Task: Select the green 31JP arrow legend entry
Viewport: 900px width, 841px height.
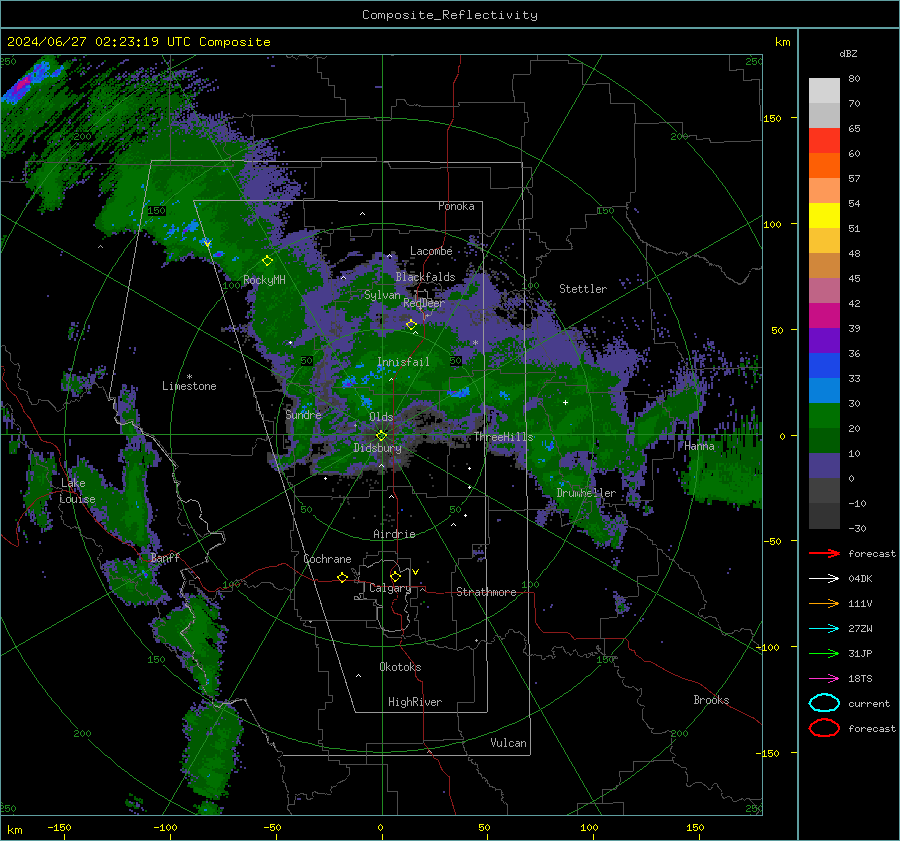Action: pos(824,653)
